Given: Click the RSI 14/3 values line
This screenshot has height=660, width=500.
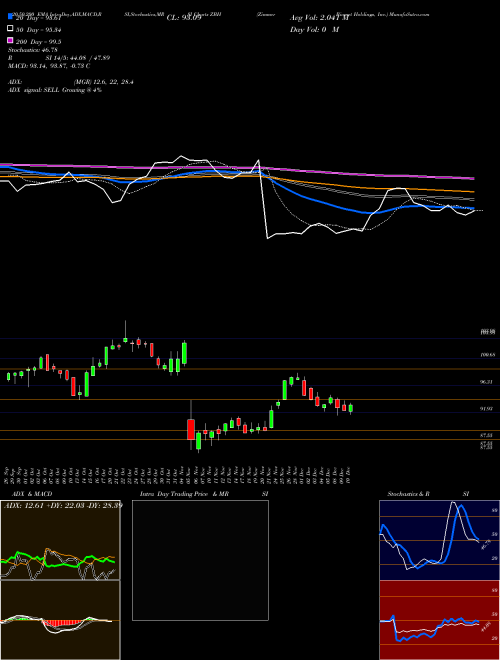Looking at the screenshot, I should click(x=59, y=58).
